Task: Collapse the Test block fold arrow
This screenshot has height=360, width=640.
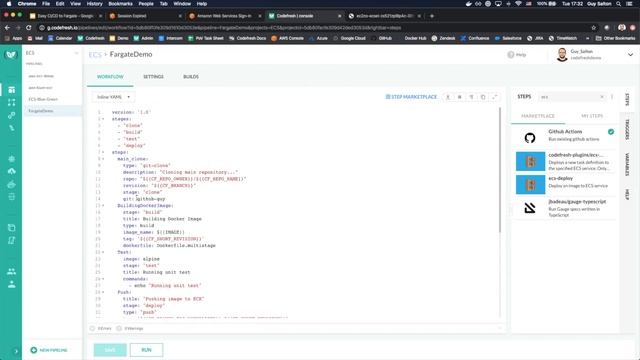Action: click(103, 252)
